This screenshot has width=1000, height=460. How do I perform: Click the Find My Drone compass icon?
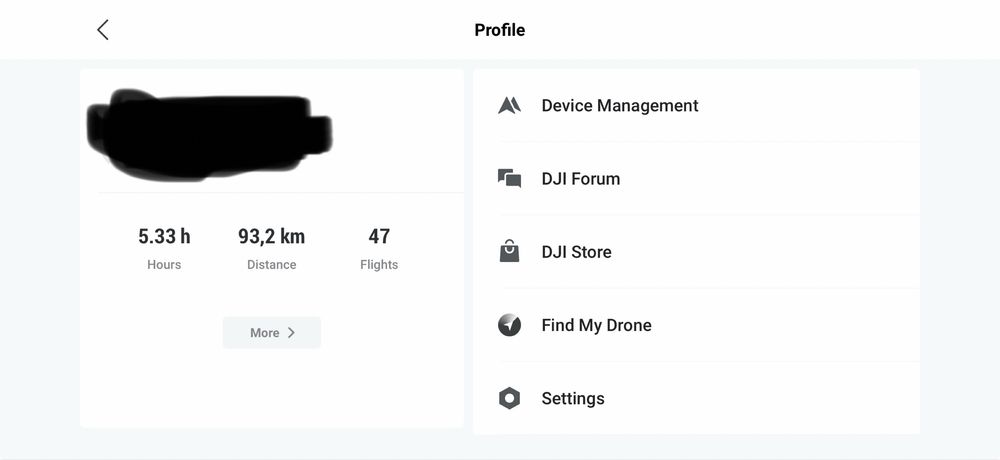[509, 325]
